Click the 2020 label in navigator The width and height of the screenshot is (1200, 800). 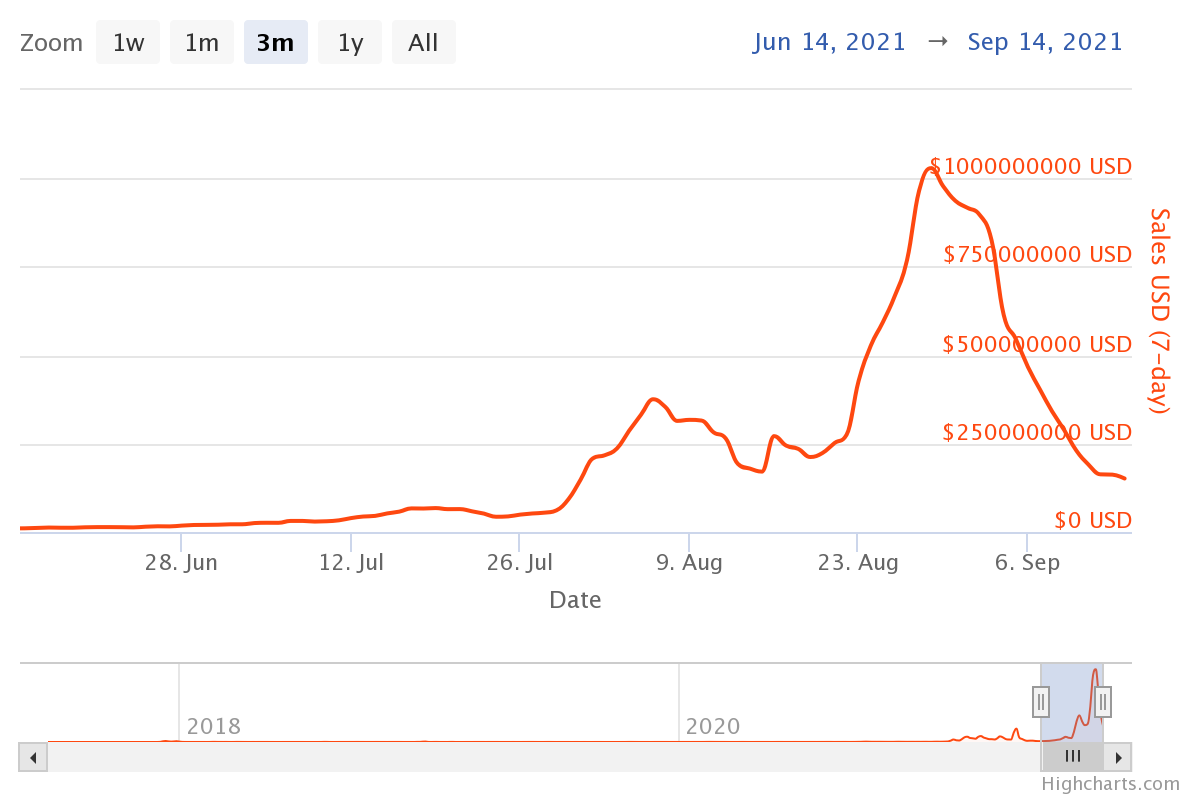point(713,726)
